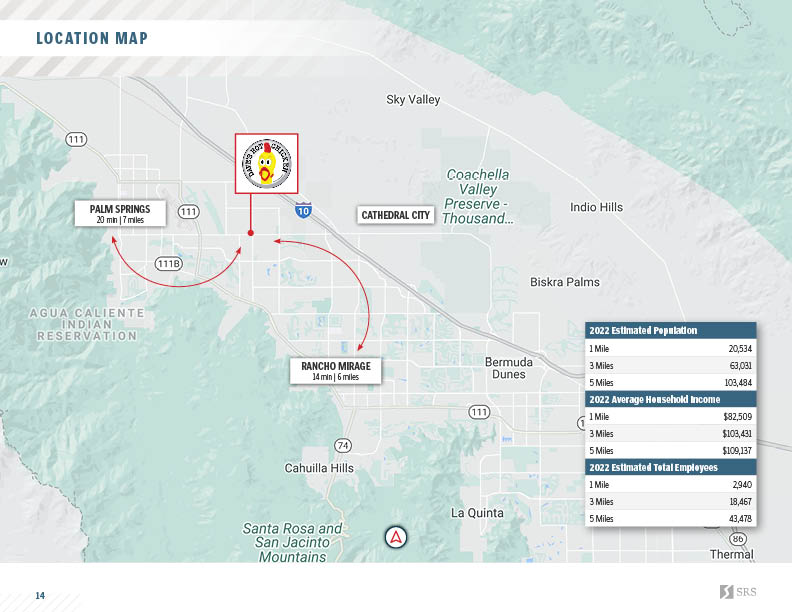Image resolution: width=792 pixels, height=612 pixels.
Task: Select the Rancho Mirage distance label
Action: tap(335, 371)
